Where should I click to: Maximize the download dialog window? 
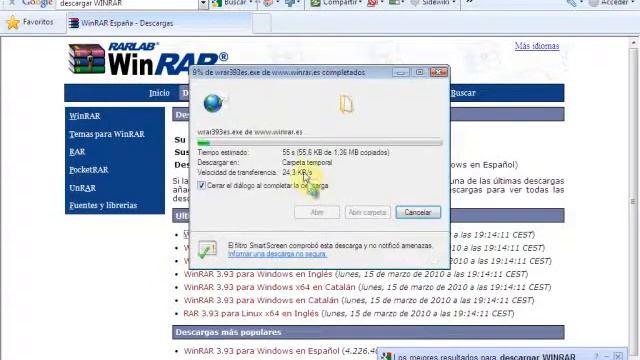pyautogui.click(x=419, y=72)
